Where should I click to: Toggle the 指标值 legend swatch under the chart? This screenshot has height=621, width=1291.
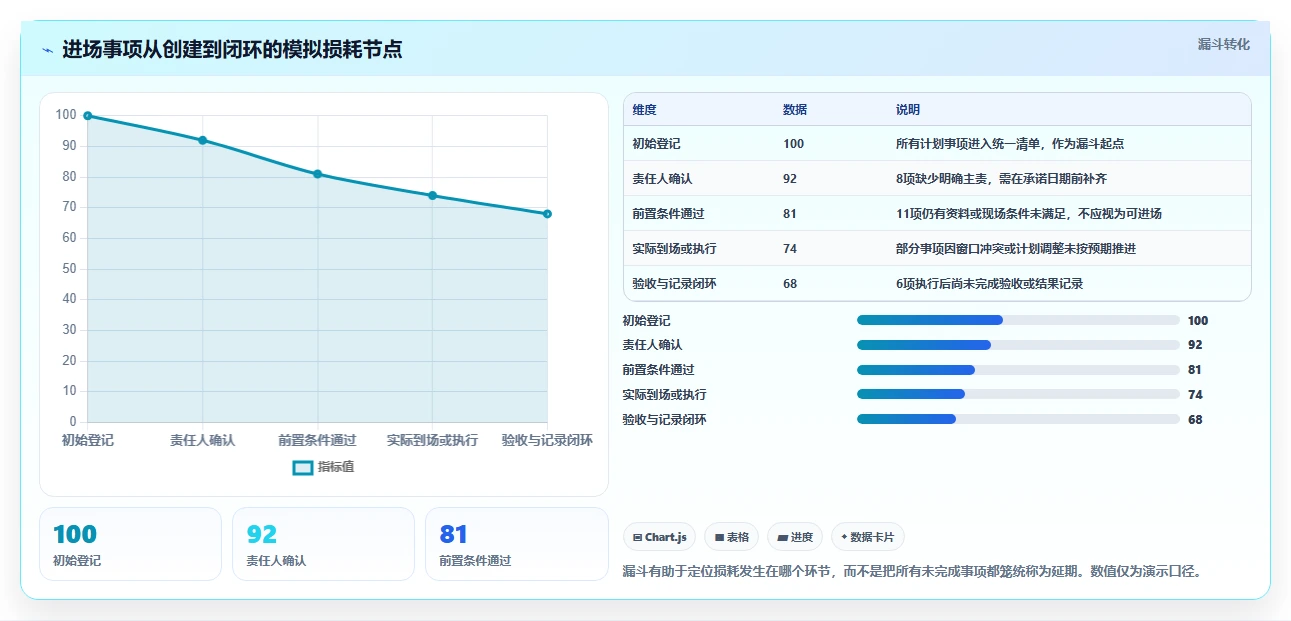pyautogui.click(x=303, y=467)
